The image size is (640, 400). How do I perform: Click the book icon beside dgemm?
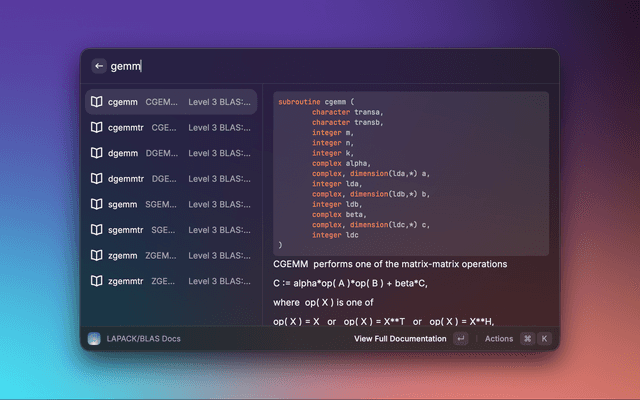(x=97, y=154)
